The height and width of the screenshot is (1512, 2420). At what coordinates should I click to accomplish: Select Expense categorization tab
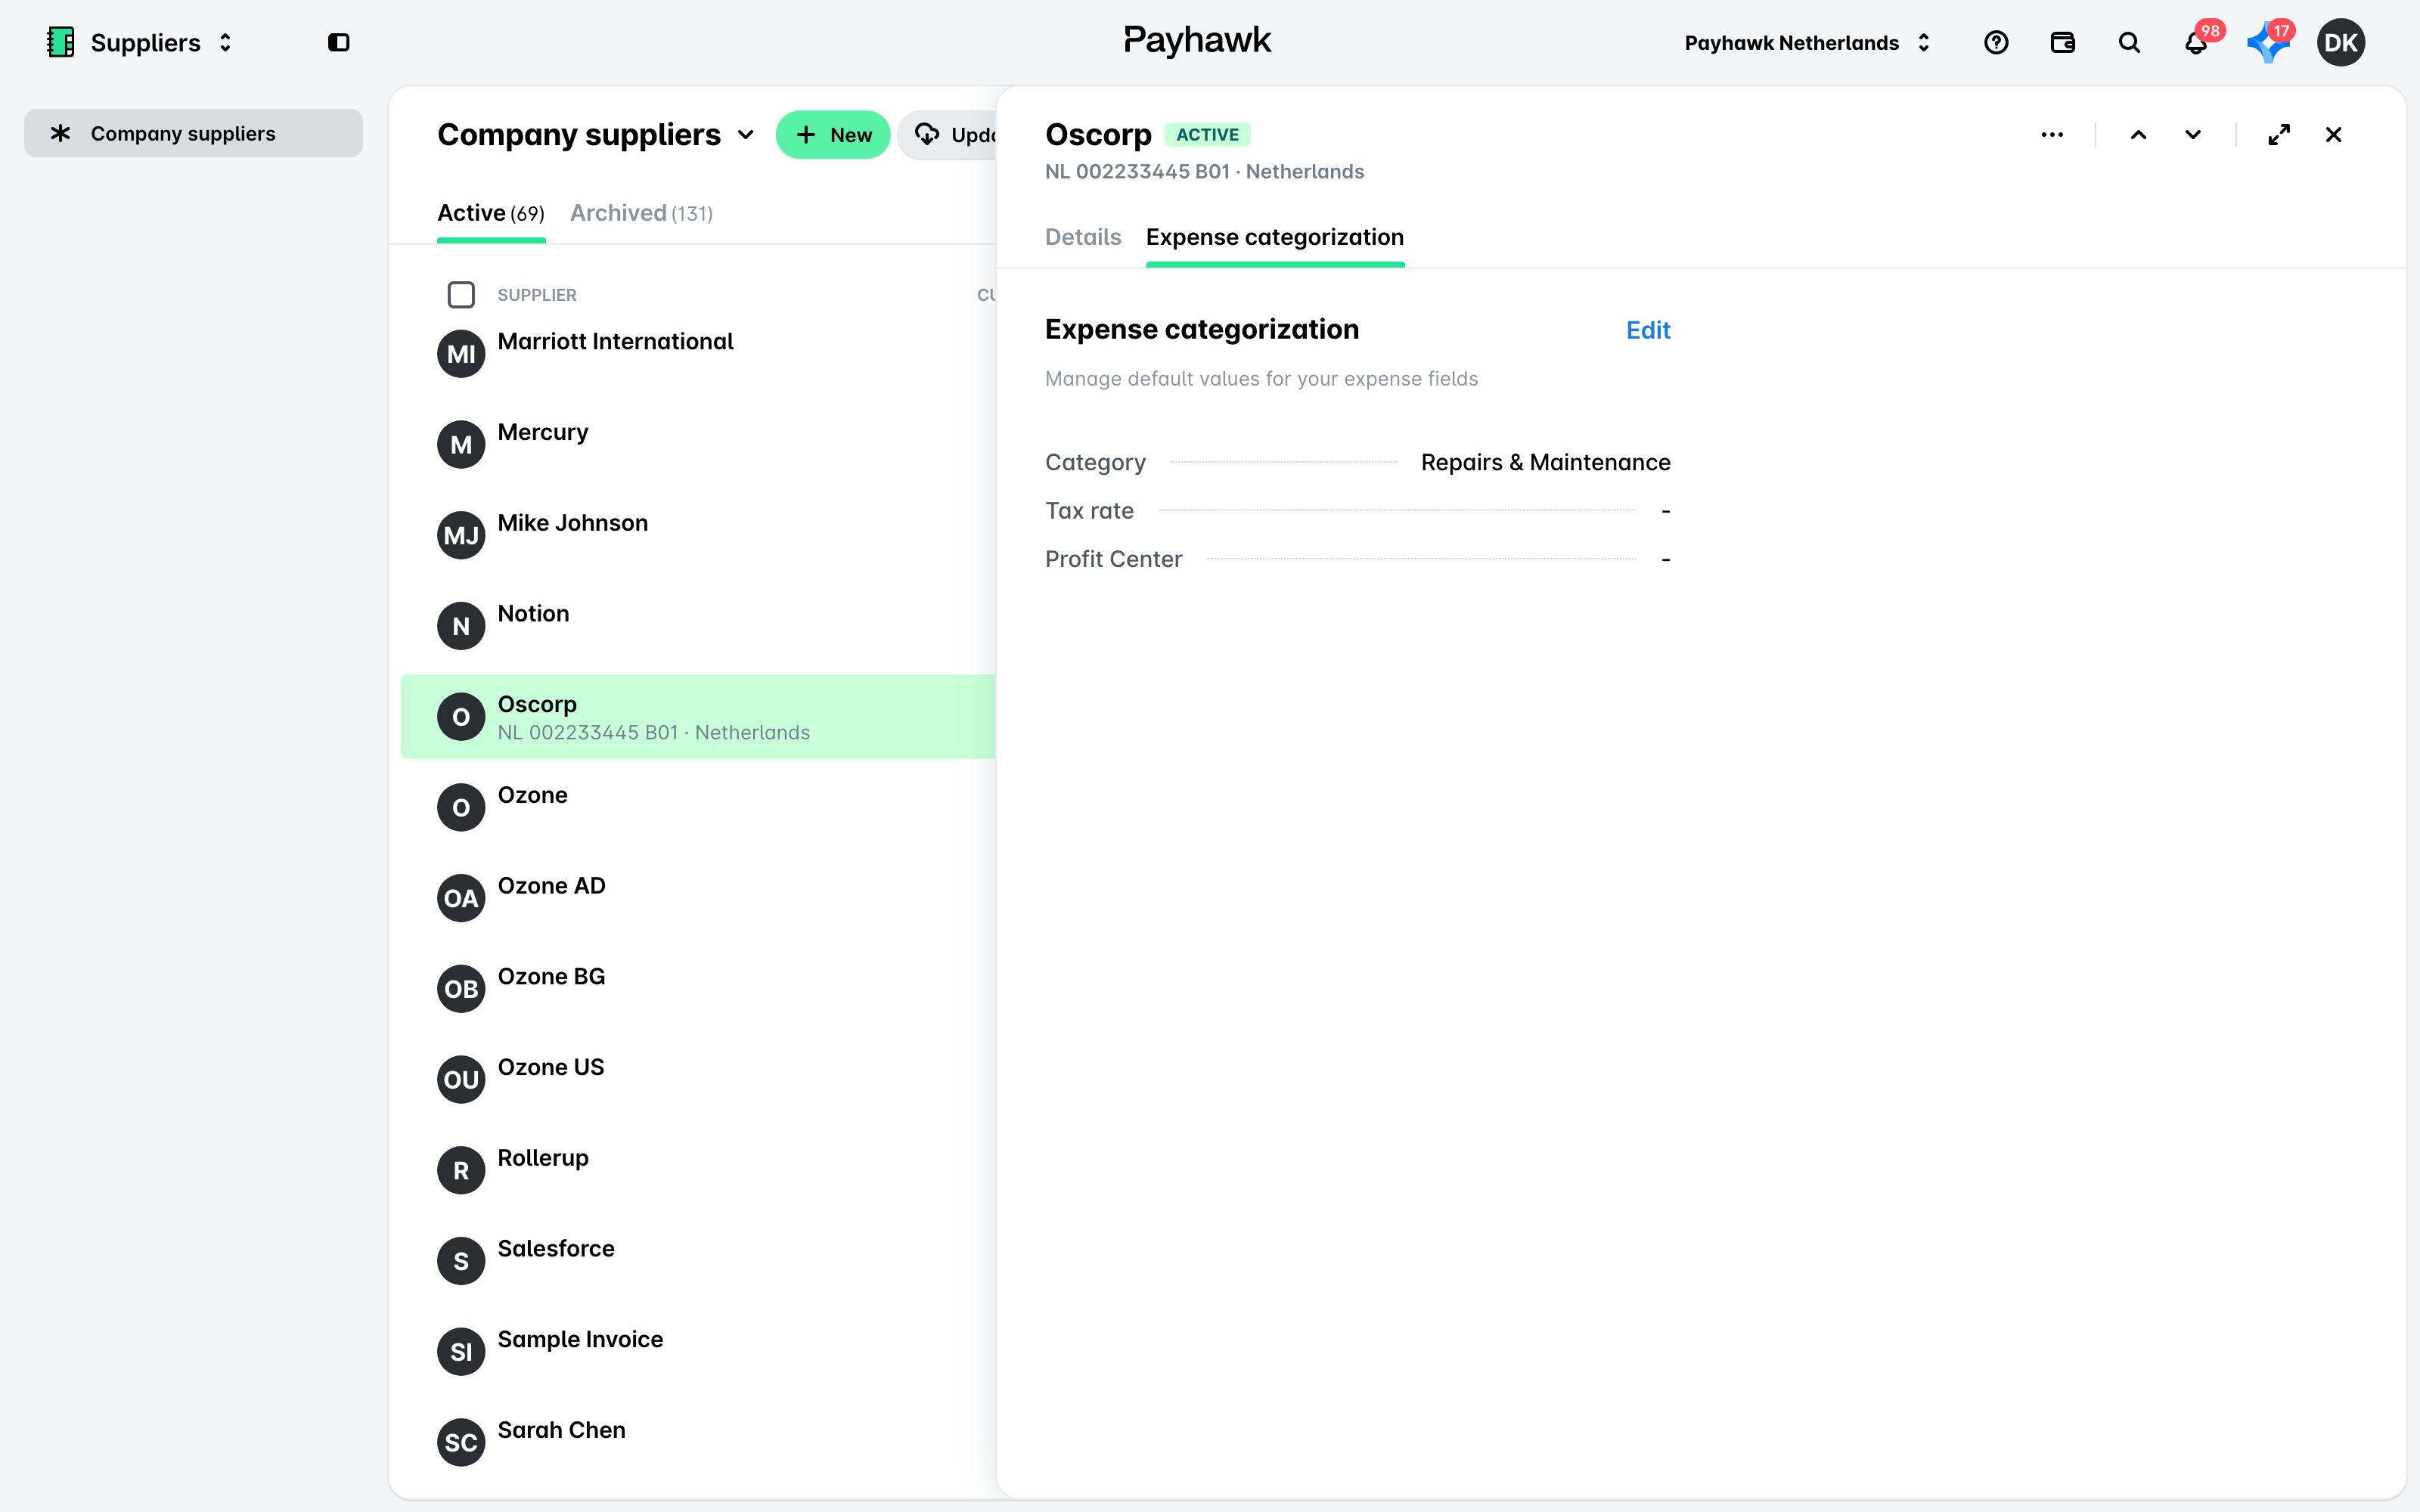[1275, 237]
